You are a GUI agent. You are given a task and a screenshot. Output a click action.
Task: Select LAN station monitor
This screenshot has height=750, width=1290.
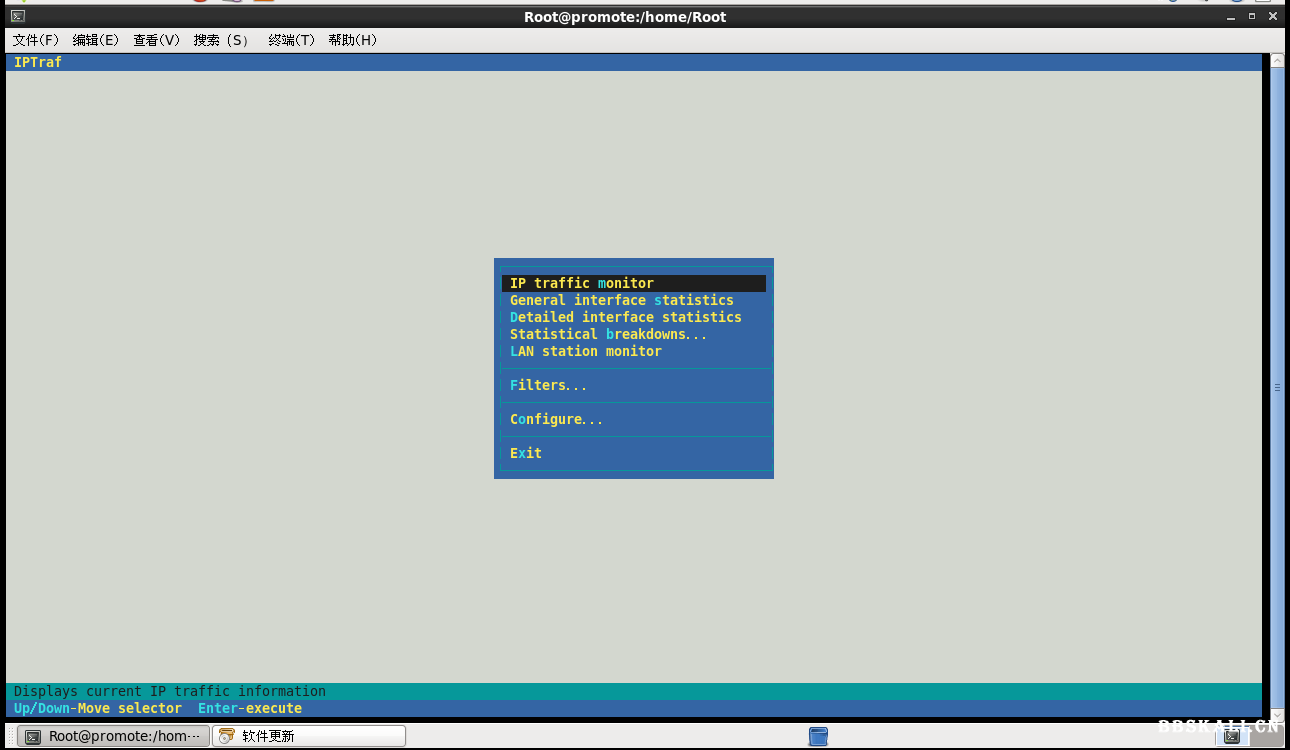585,351
